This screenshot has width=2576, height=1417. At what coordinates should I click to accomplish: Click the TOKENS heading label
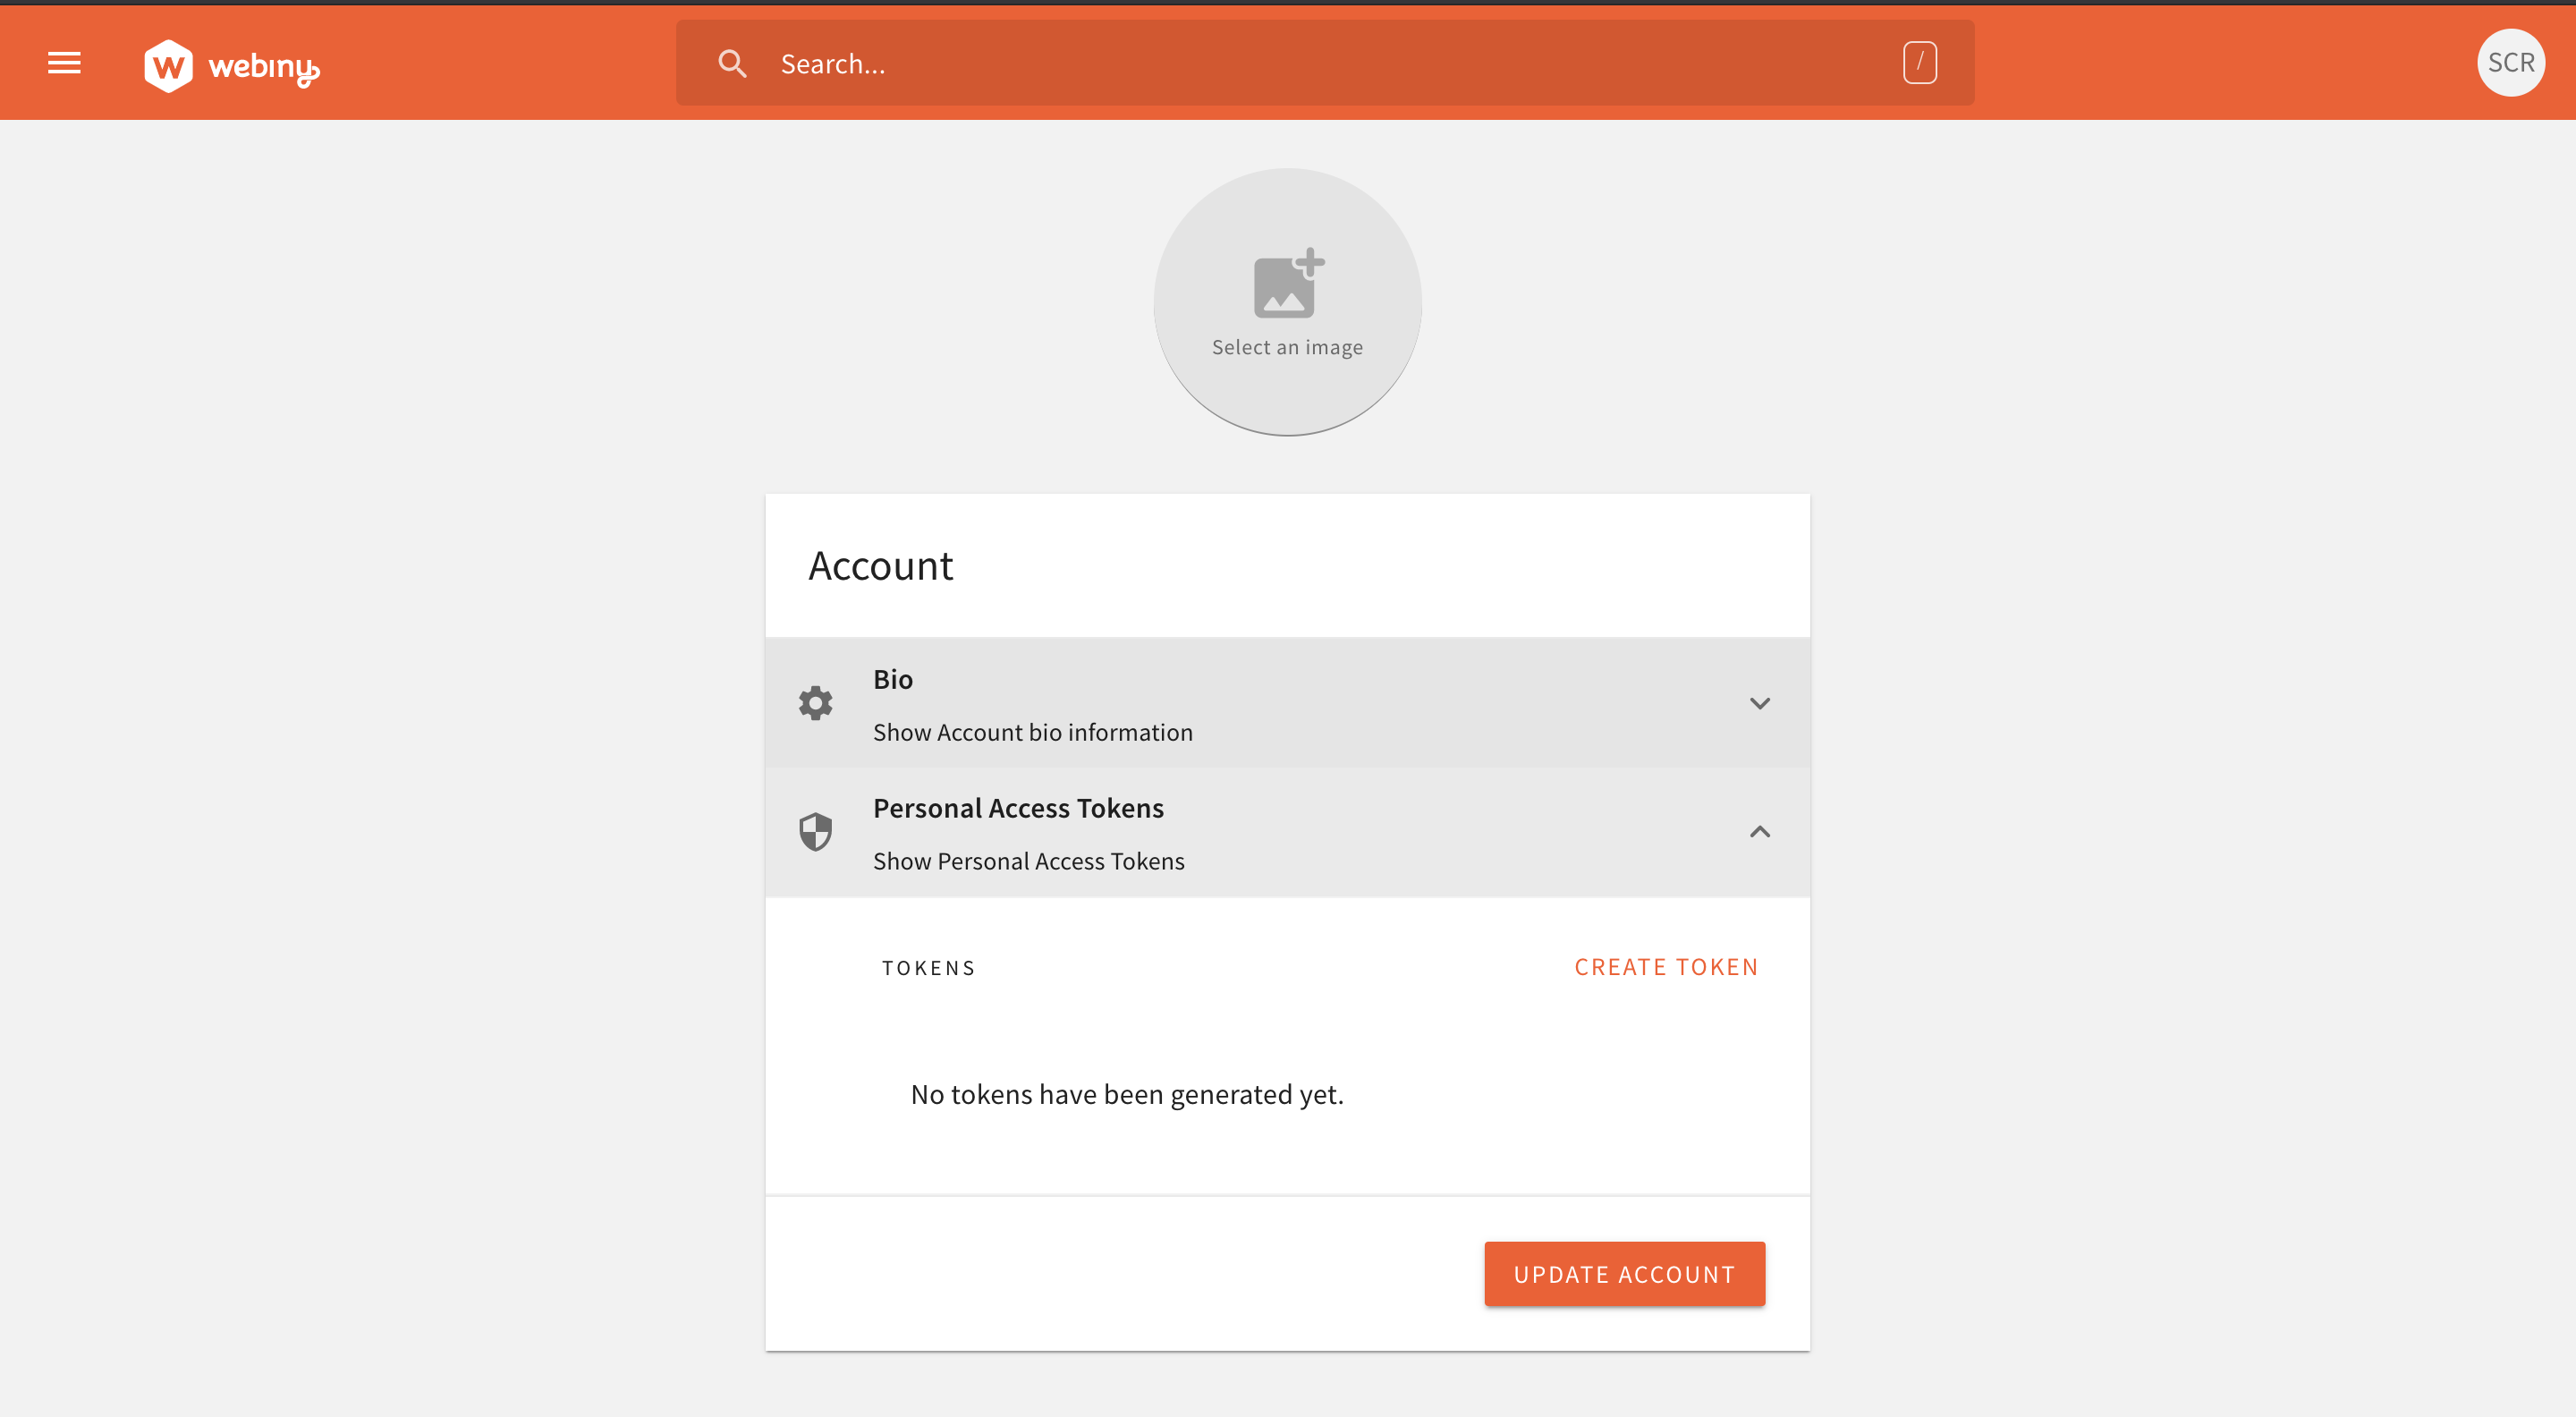[928, 968]
